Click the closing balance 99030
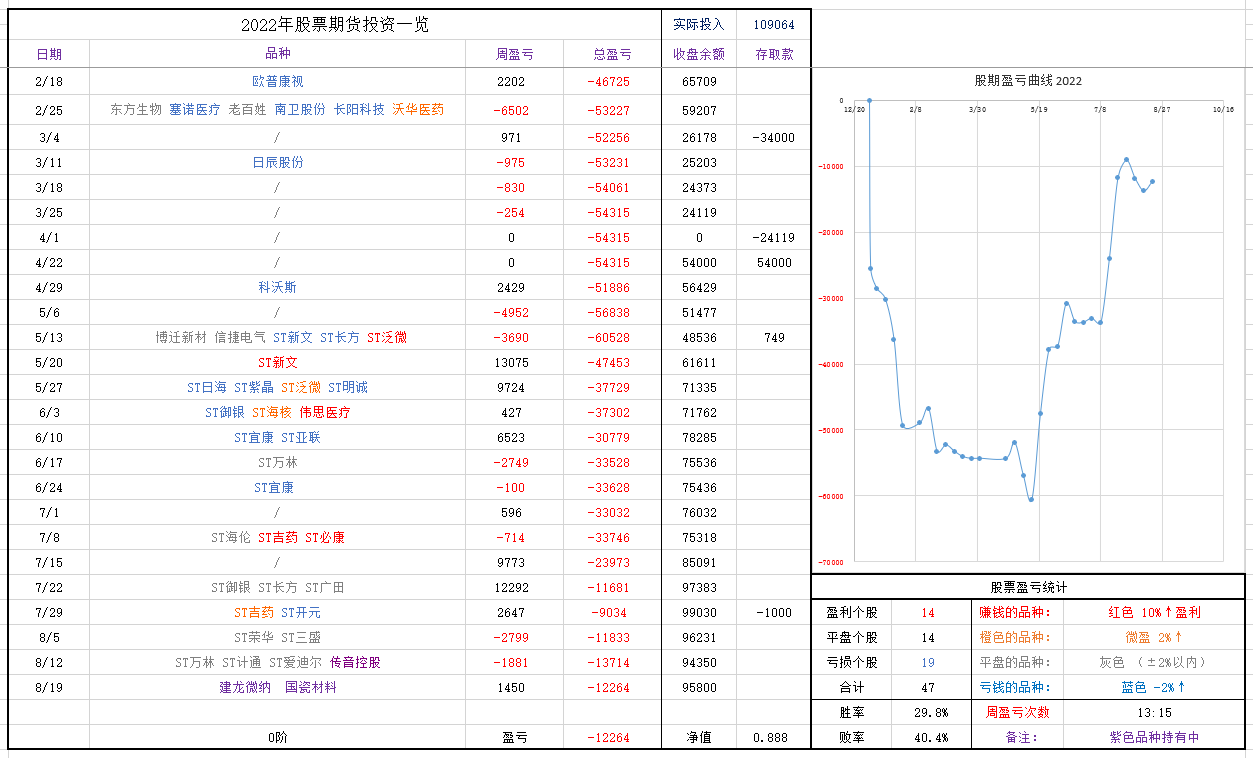The height and width of the screenshot is (758, 1253). pyautogui.click(x=699, y=613)
